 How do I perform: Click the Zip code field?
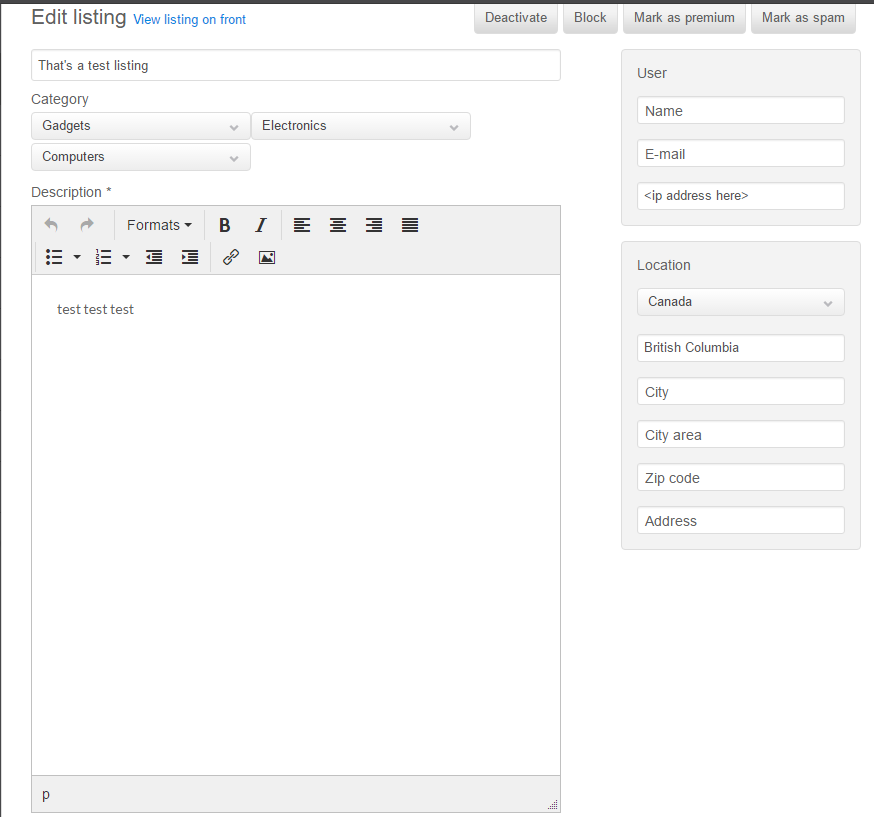741,477
